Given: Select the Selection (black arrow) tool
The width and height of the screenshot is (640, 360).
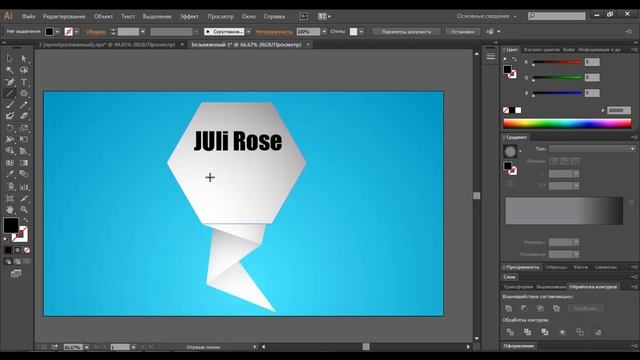Looking at the screenshot, I should tap(9, 58).
